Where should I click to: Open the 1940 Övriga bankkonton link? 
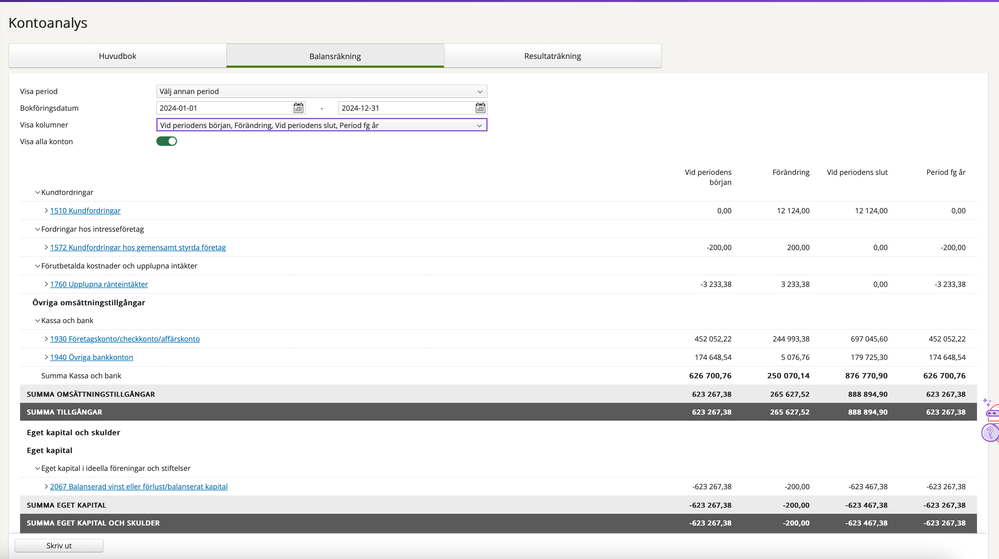tap(91, 357)
